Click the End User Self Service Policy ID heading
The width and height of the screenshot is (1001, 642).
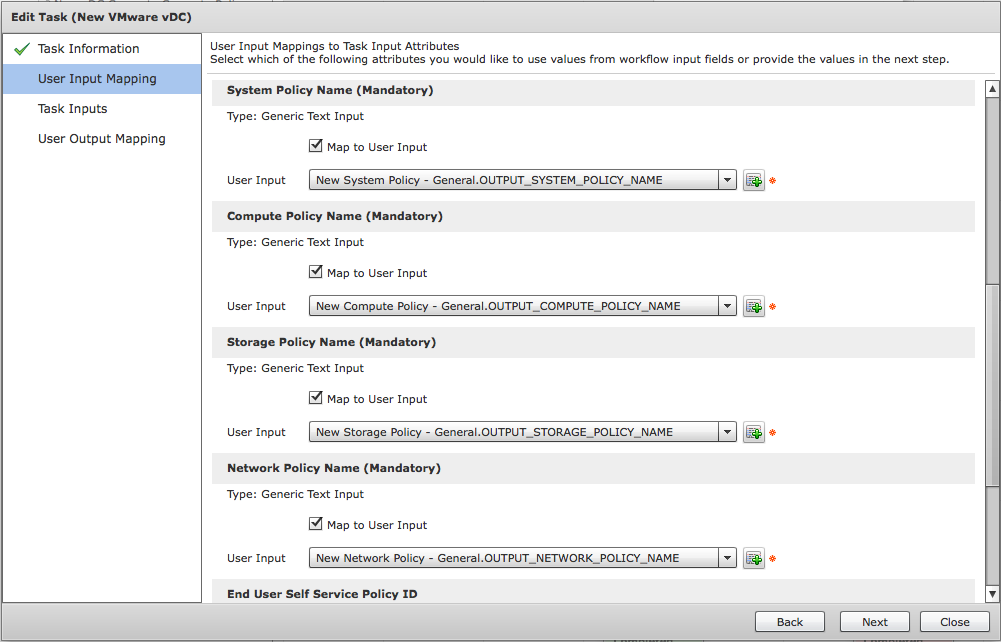[x=322, y=594]
